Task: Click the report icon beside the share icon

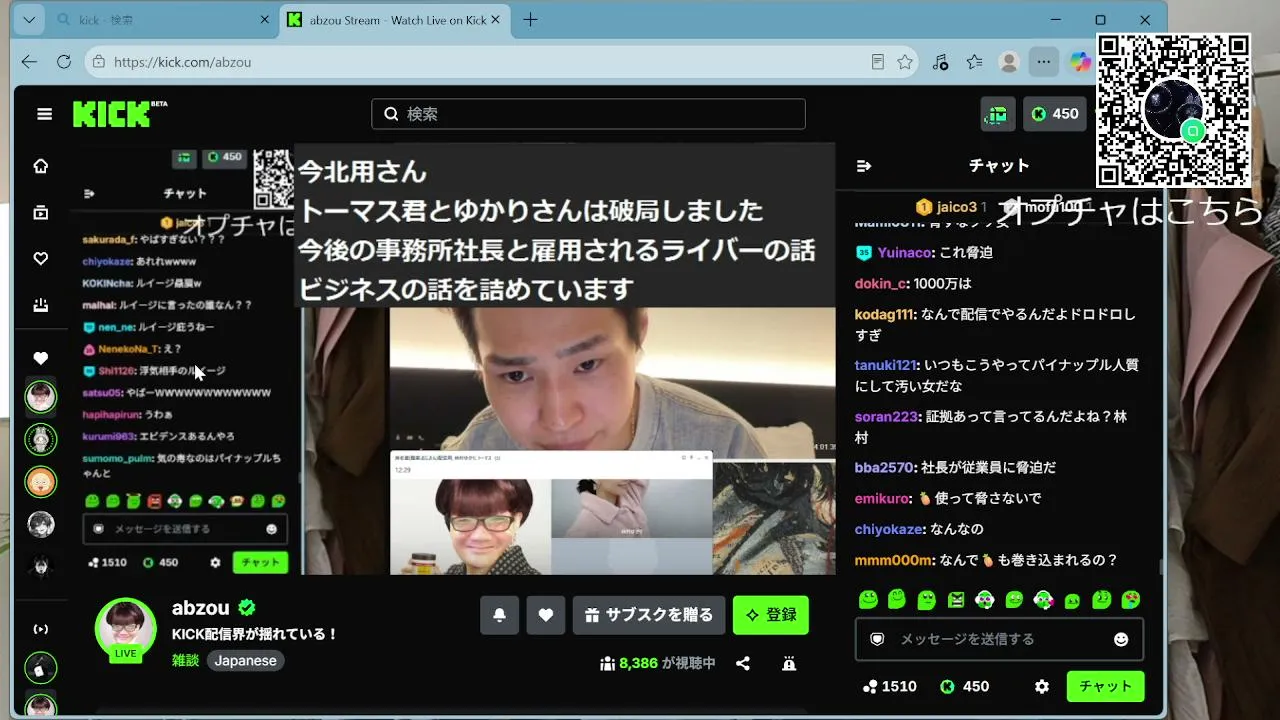Action: [789, 663]
